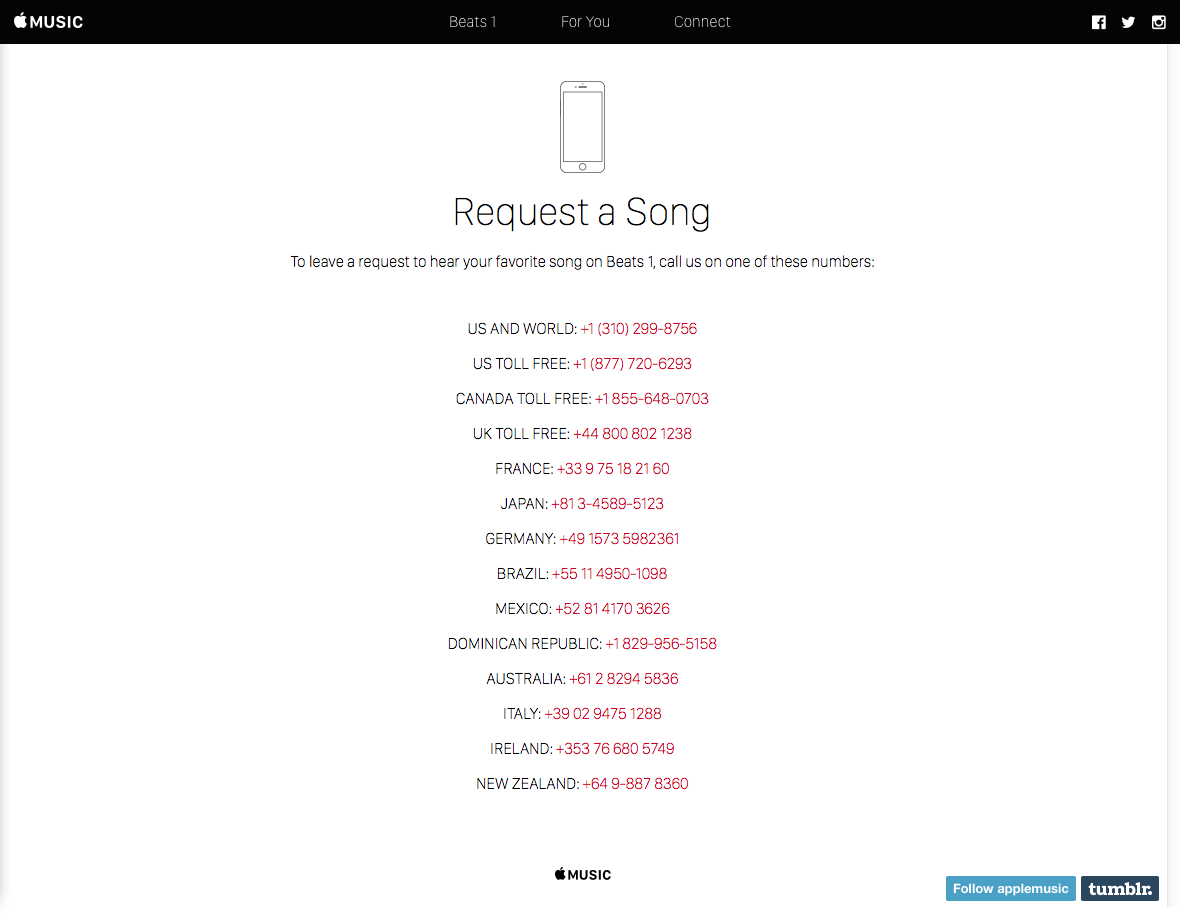Click the Apple Music logo in header

(x=48, y=21)
